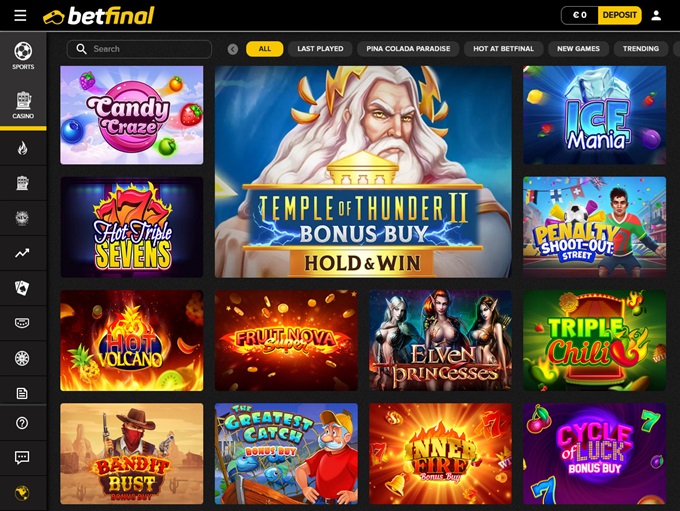Viewport: 680px width, 511px height.
Task: Click the globe language icon
Action: 23,493
